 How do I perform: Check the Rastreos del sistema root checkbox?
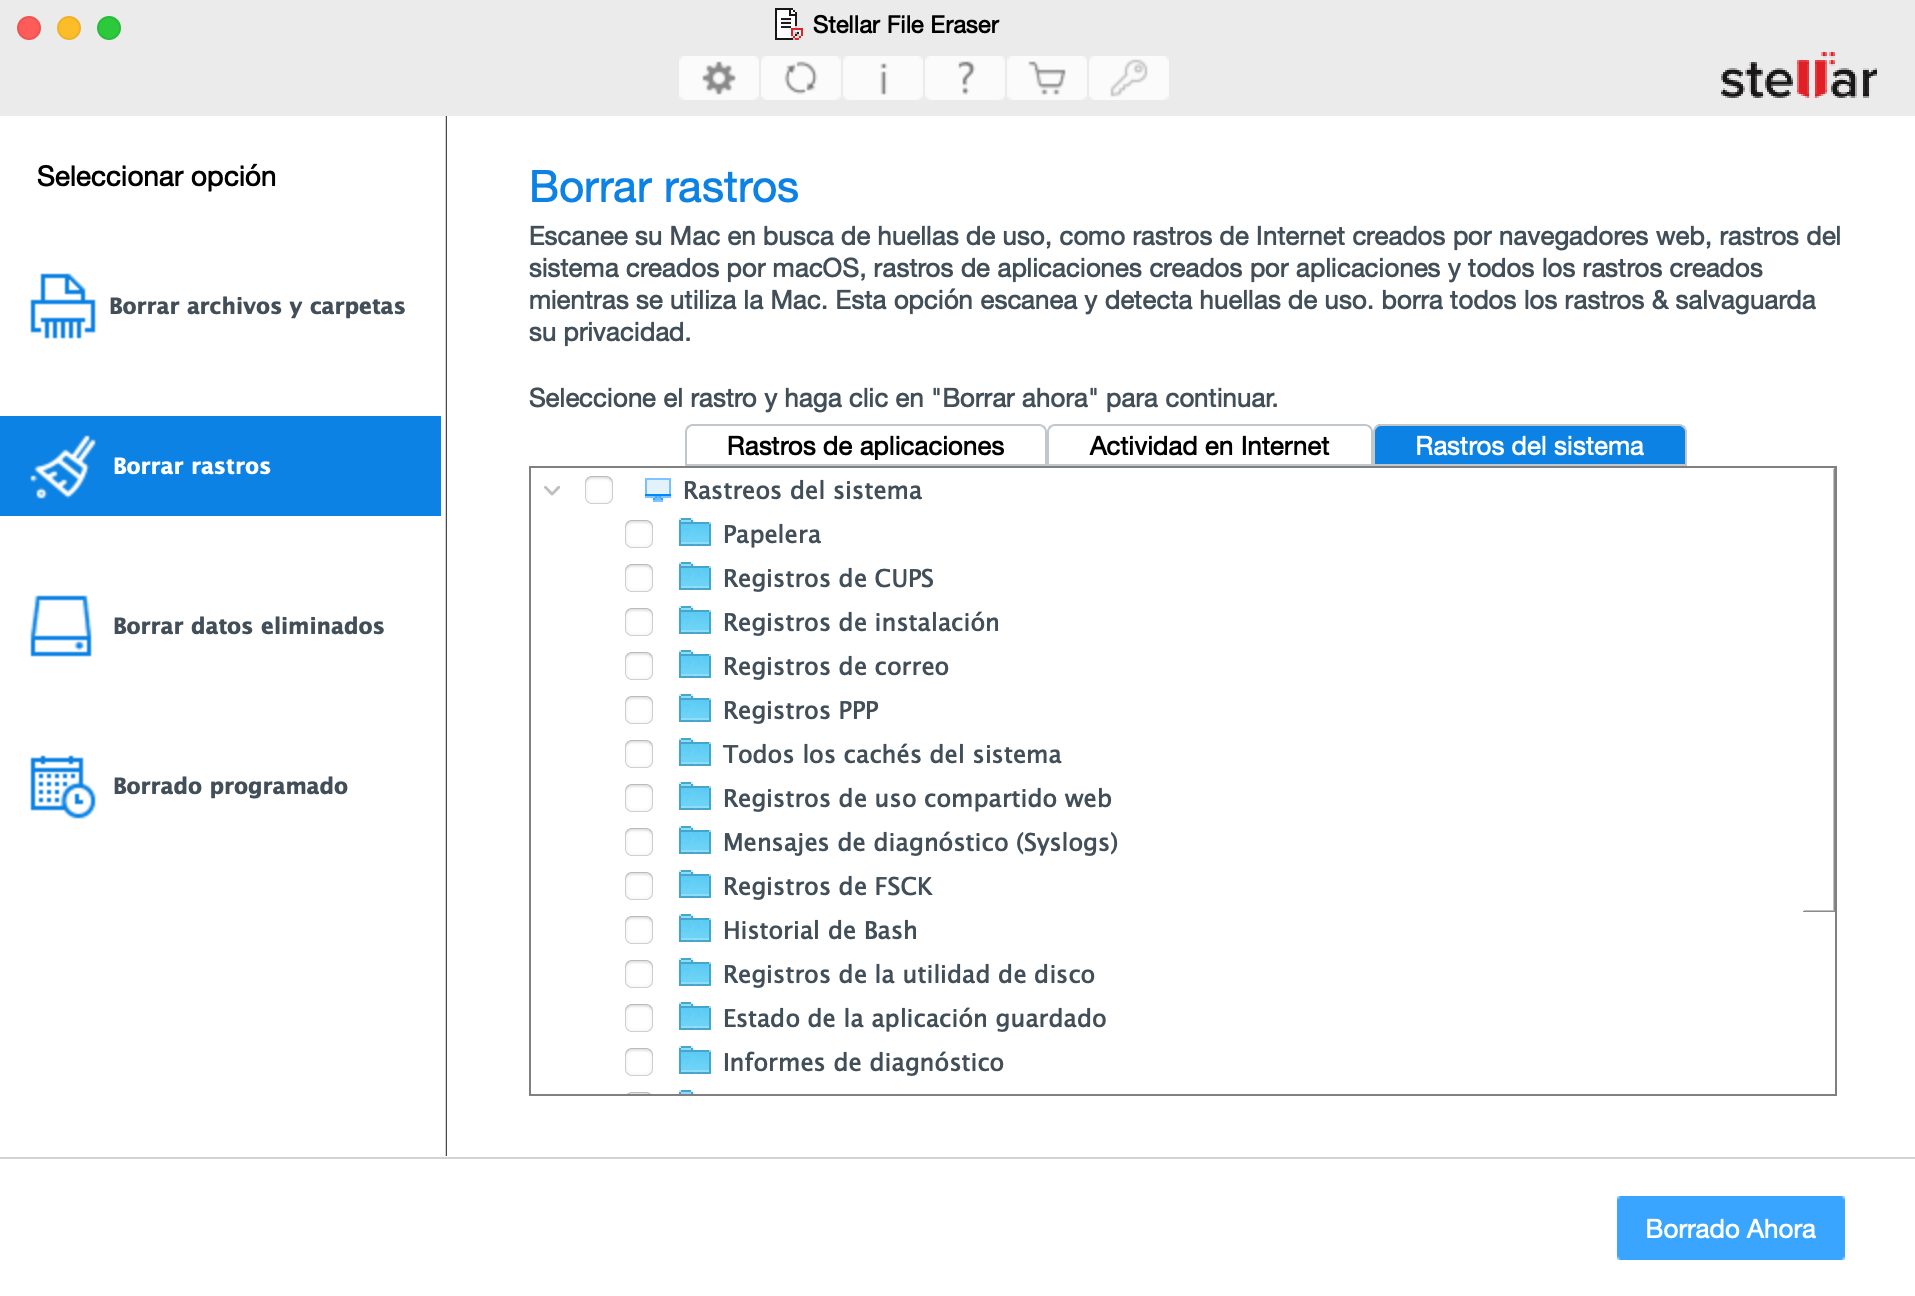(599, 490)
